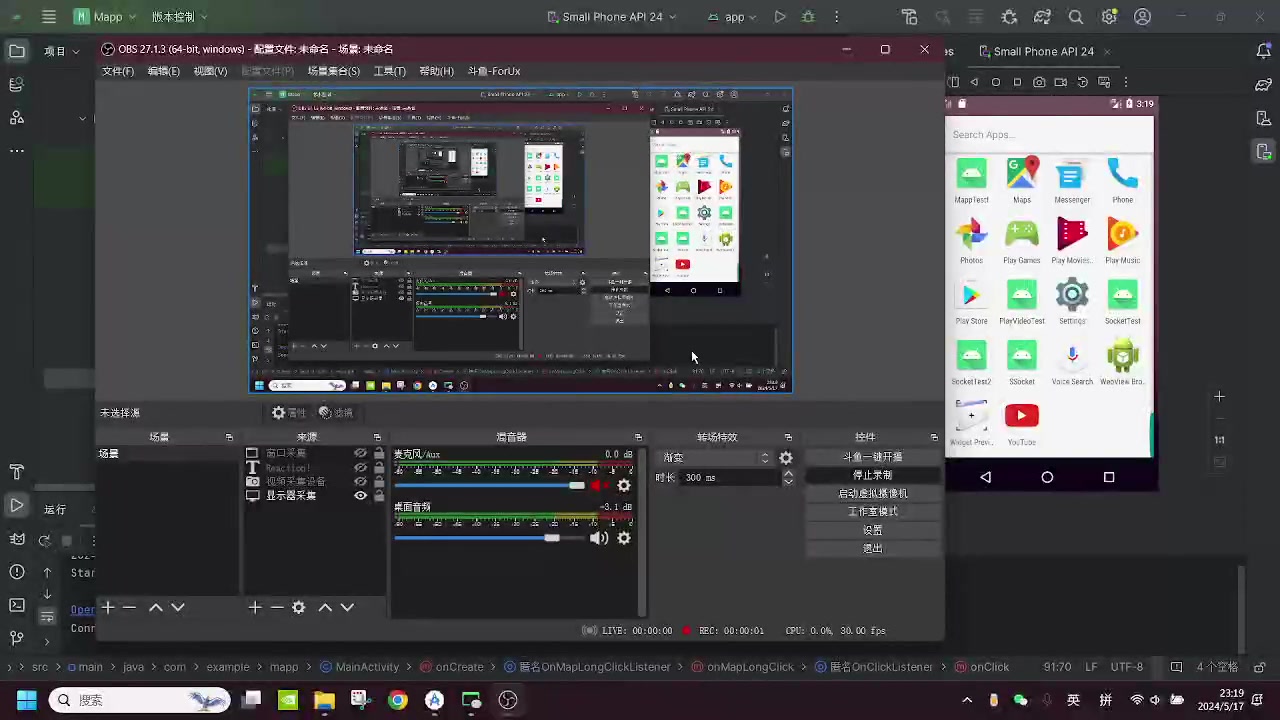Open the 渐变 transition dropdown

coord(716,458)
